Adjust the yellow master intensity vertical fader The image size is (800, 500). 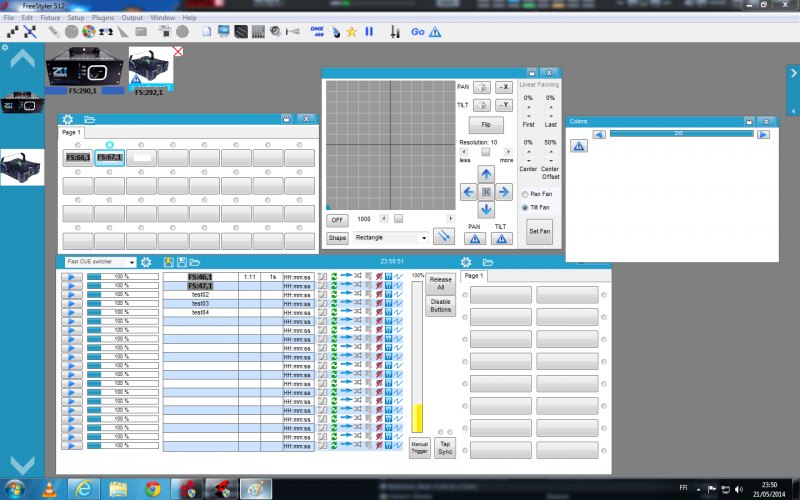click(x=417, y=357)
